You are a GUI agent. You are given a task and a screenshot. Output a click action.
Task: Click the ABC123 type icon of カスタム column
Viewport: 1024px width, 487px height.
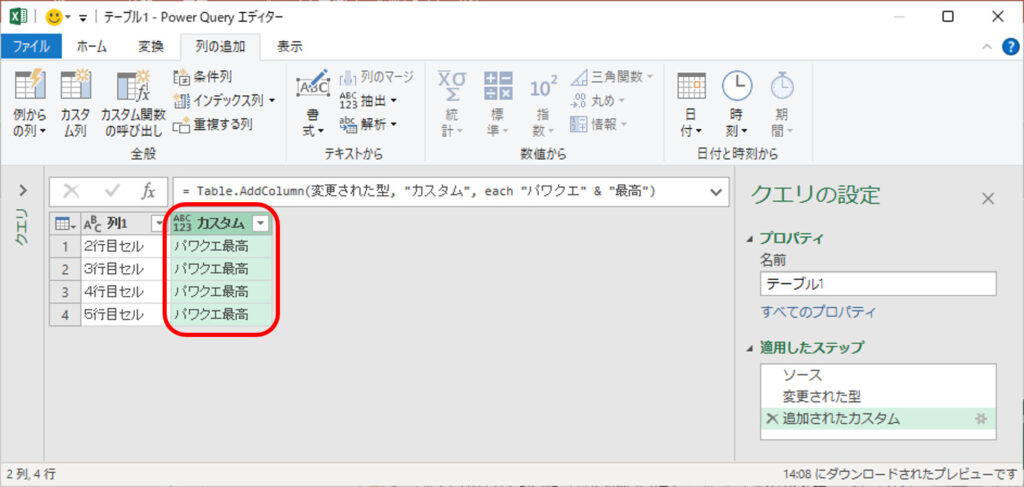183,223
